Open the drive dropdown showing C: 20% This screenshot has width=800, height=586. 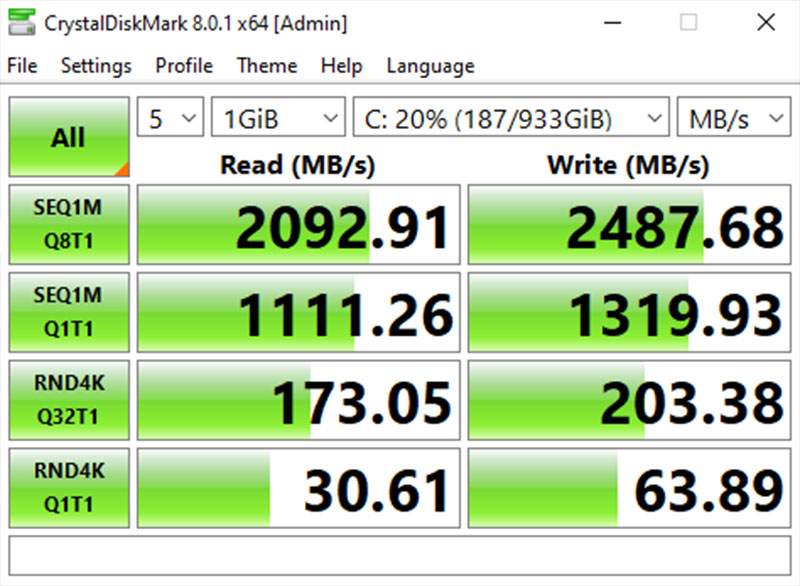[x=511, y=117]
